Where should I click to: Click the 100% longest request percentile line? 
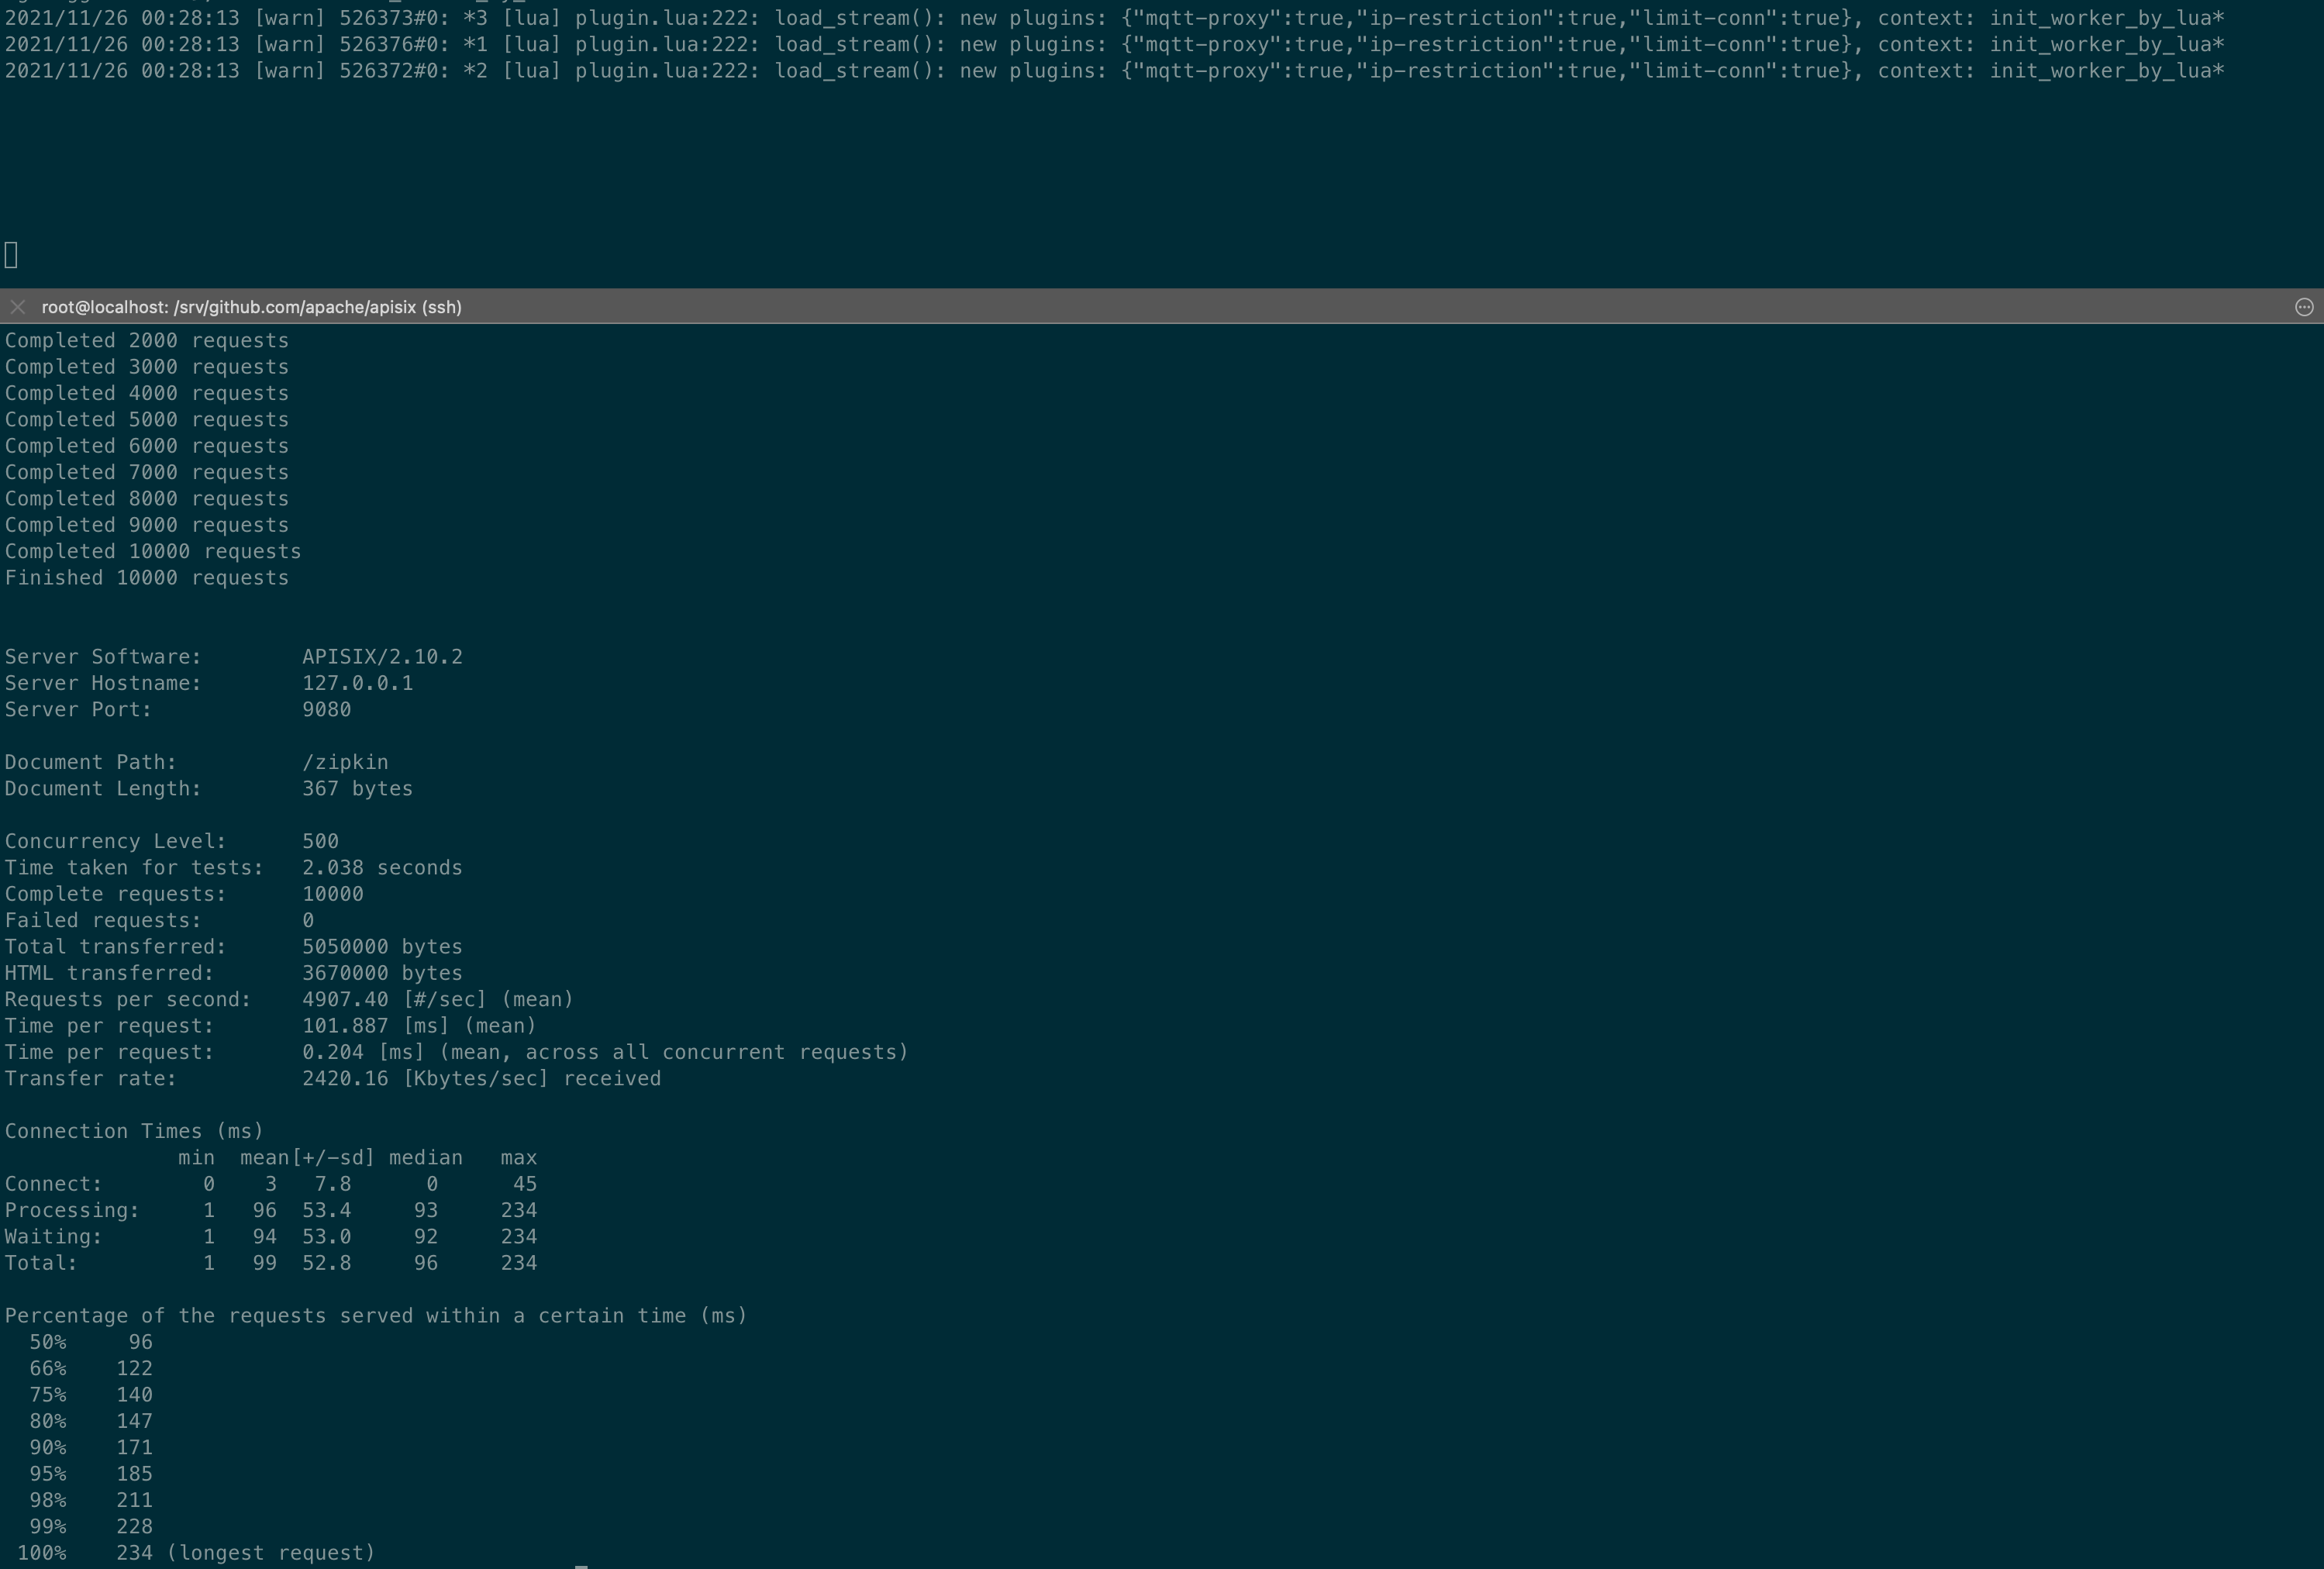pos(190,1553)
